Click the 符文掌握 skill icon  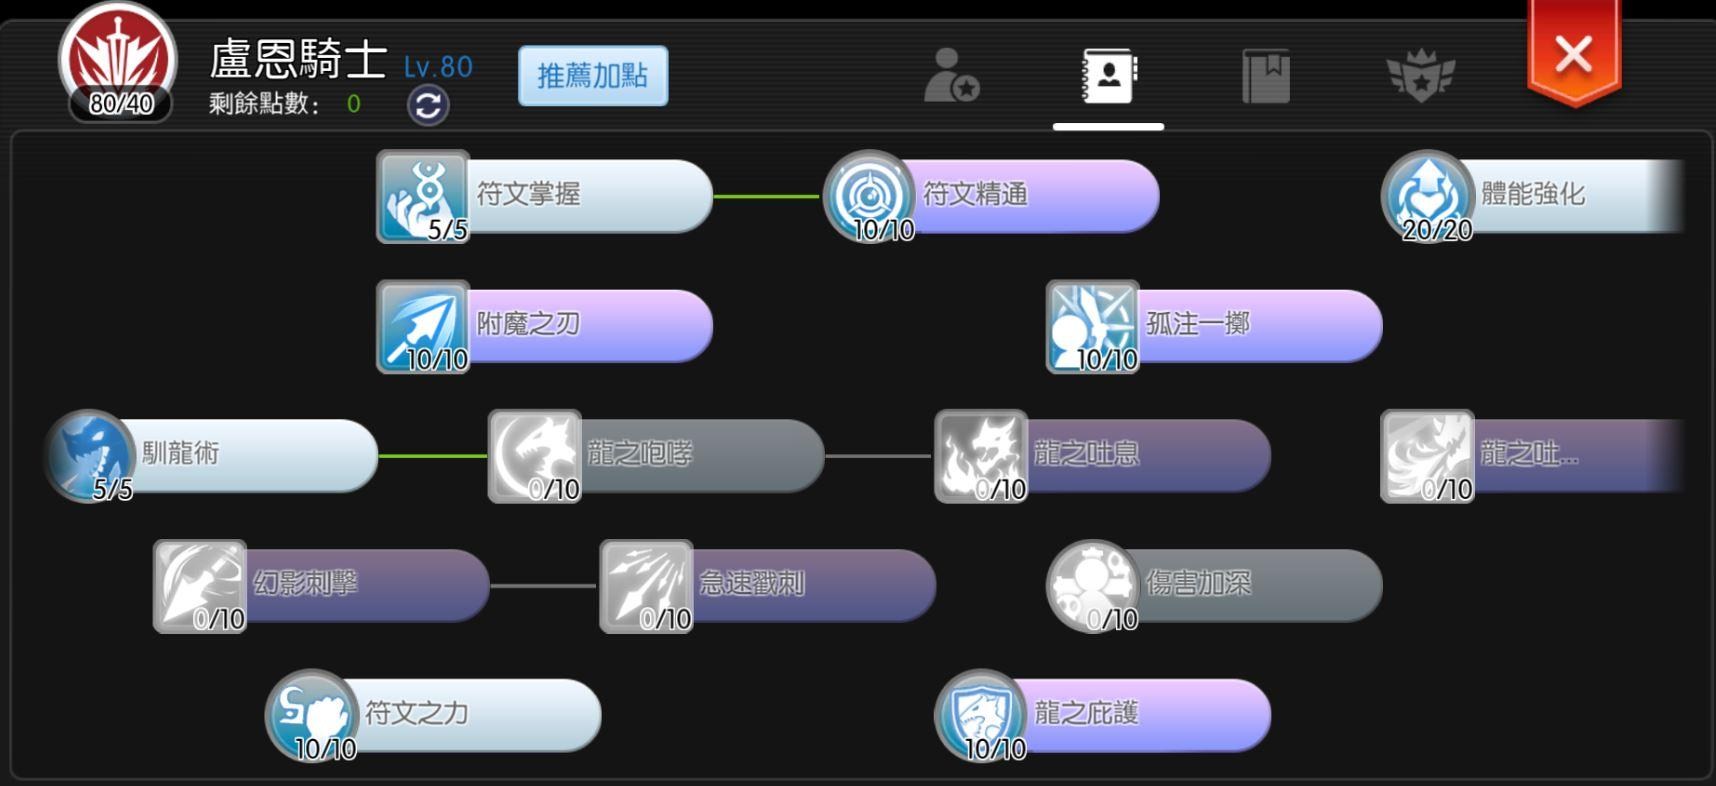pyautogui.click(x=423, y=196)
